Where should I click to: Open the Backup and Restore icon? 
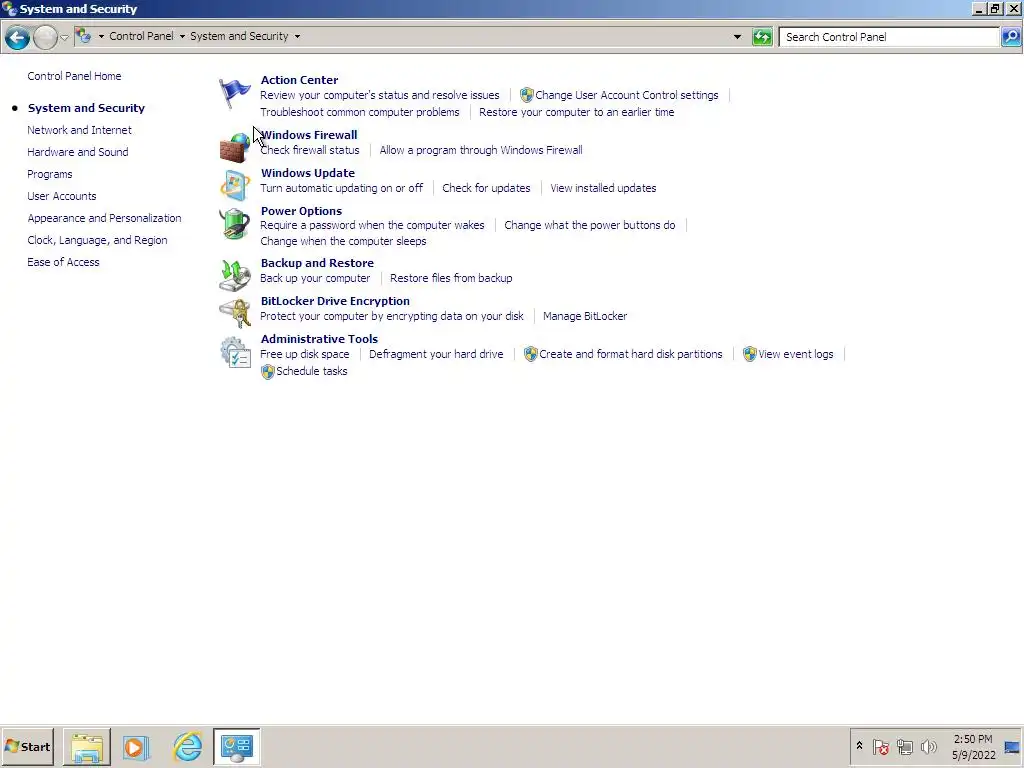tap(234, 275)
